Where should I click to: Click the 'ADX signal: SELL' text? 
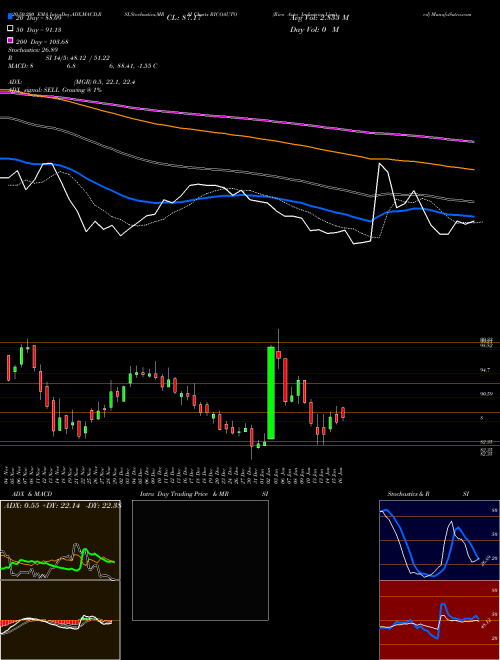pyautogui.click(x=55, y=90)
